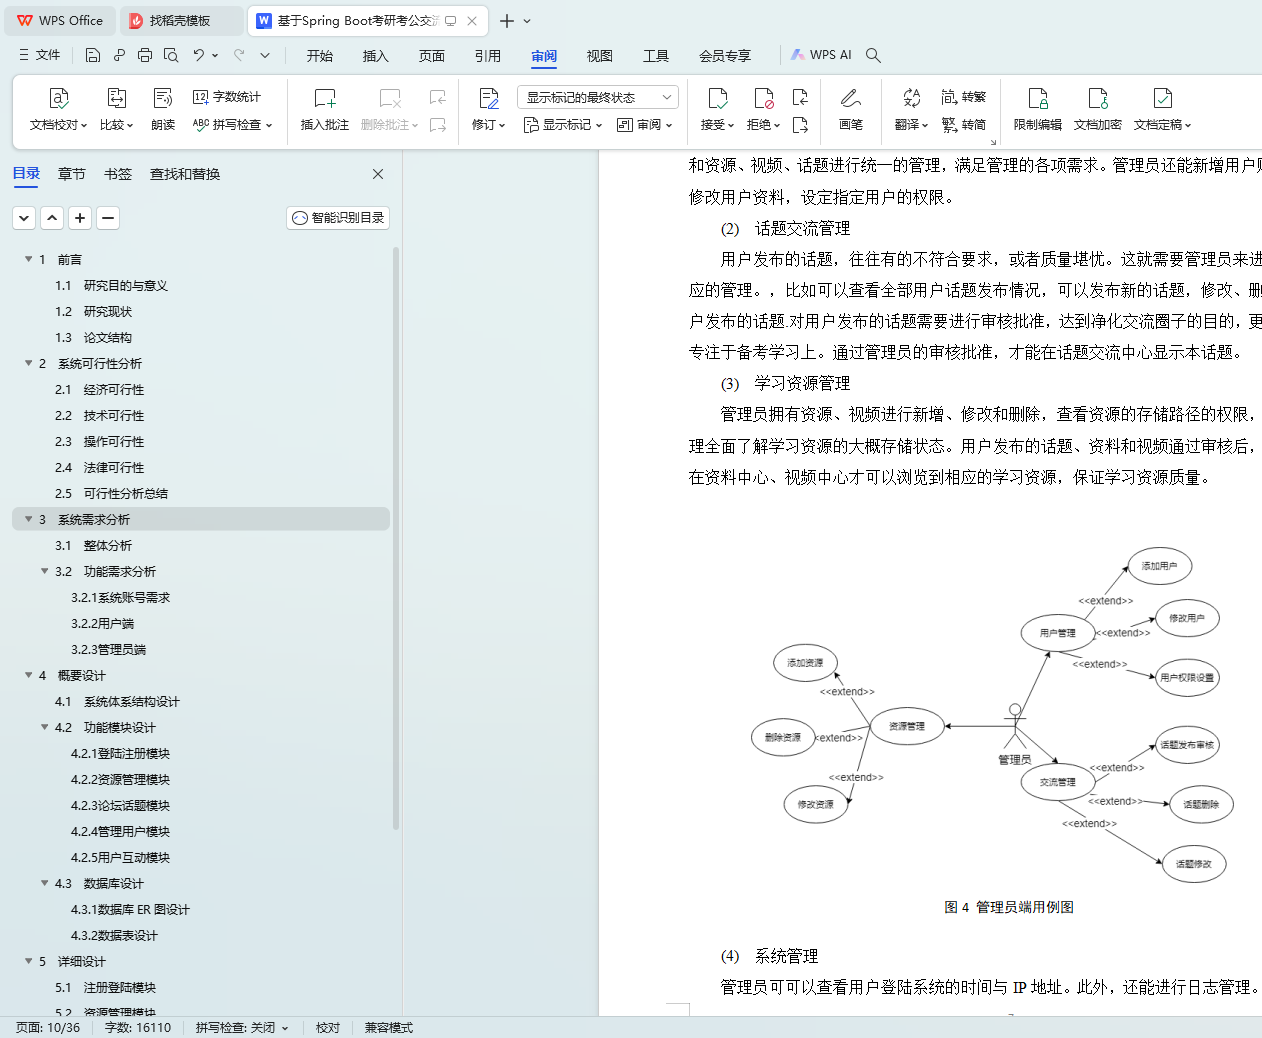Click the Save icon in quick toolbar
This screenshot has width=1262, height=1038.
(x=92, y=55)
